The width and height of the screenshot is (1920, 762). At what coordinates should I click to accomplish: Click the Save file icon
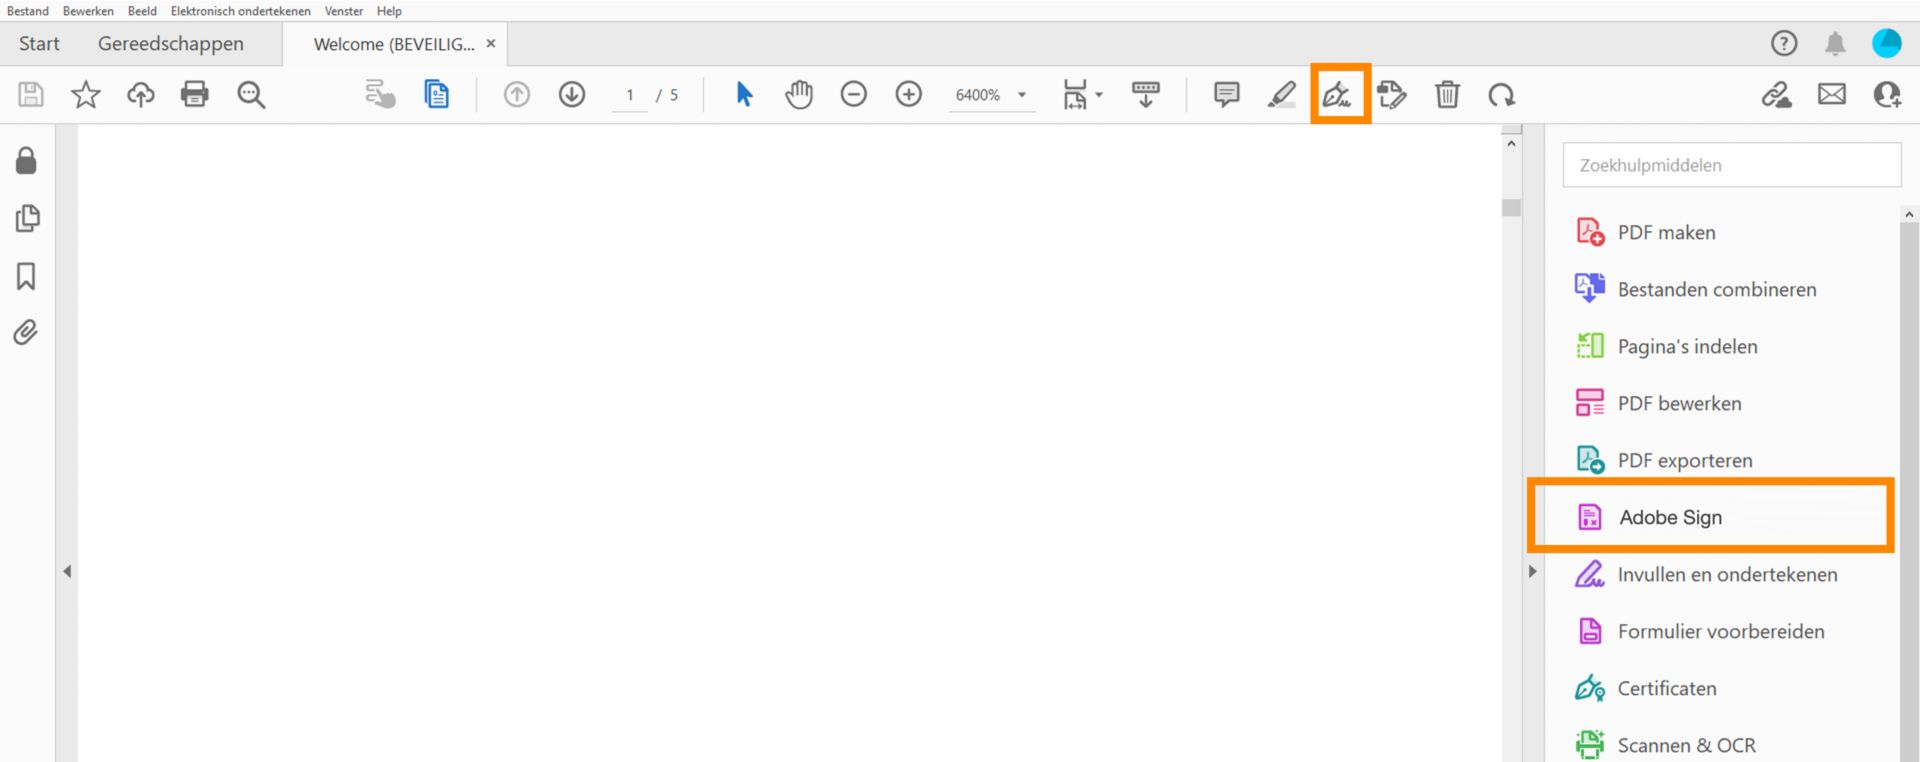[31, 95]
